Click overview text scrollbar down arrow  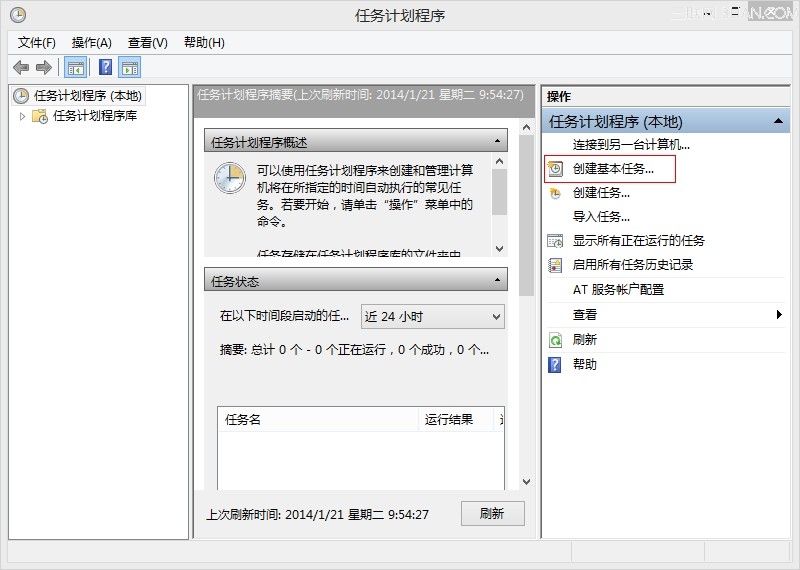tap(499, 249)
